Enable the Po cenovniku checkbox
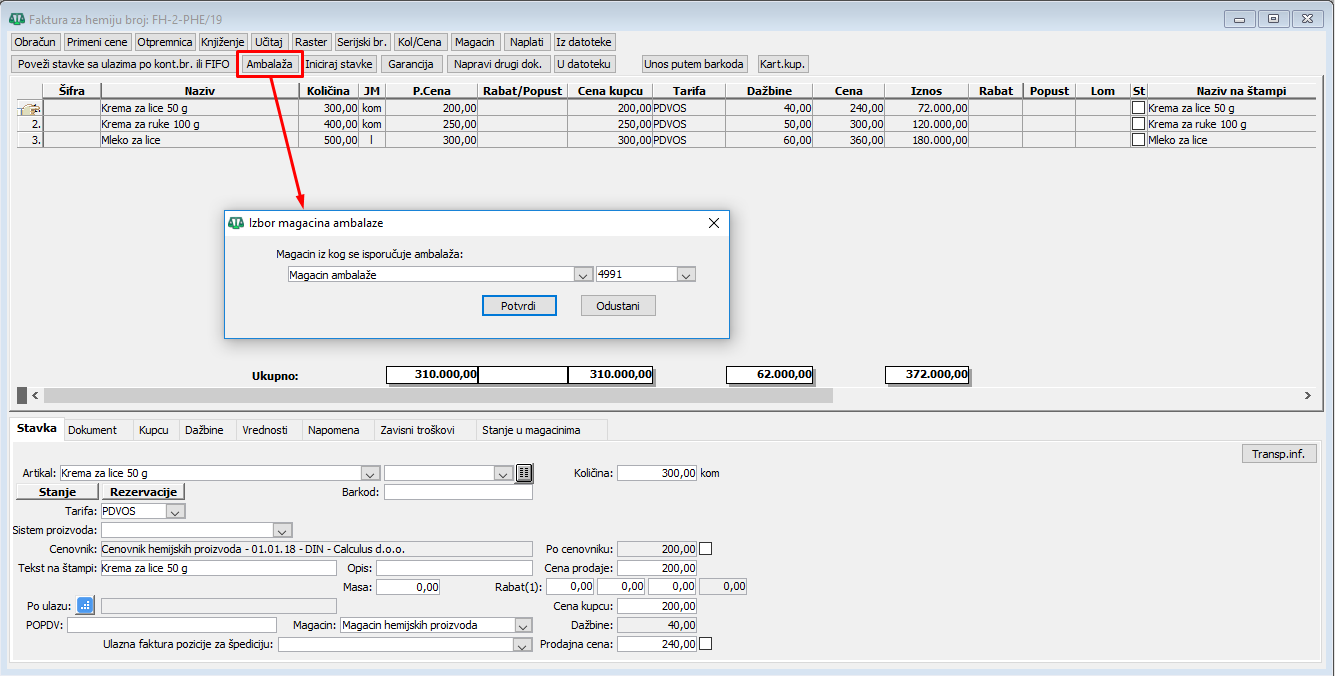The image size is (1335, 676). pos(706,548)
